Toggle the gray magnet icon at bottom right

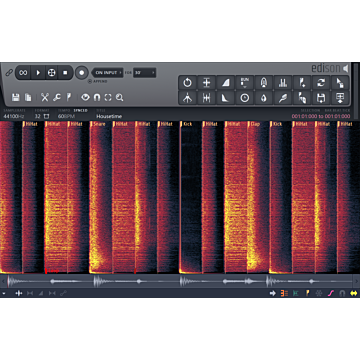pos(342,293)
